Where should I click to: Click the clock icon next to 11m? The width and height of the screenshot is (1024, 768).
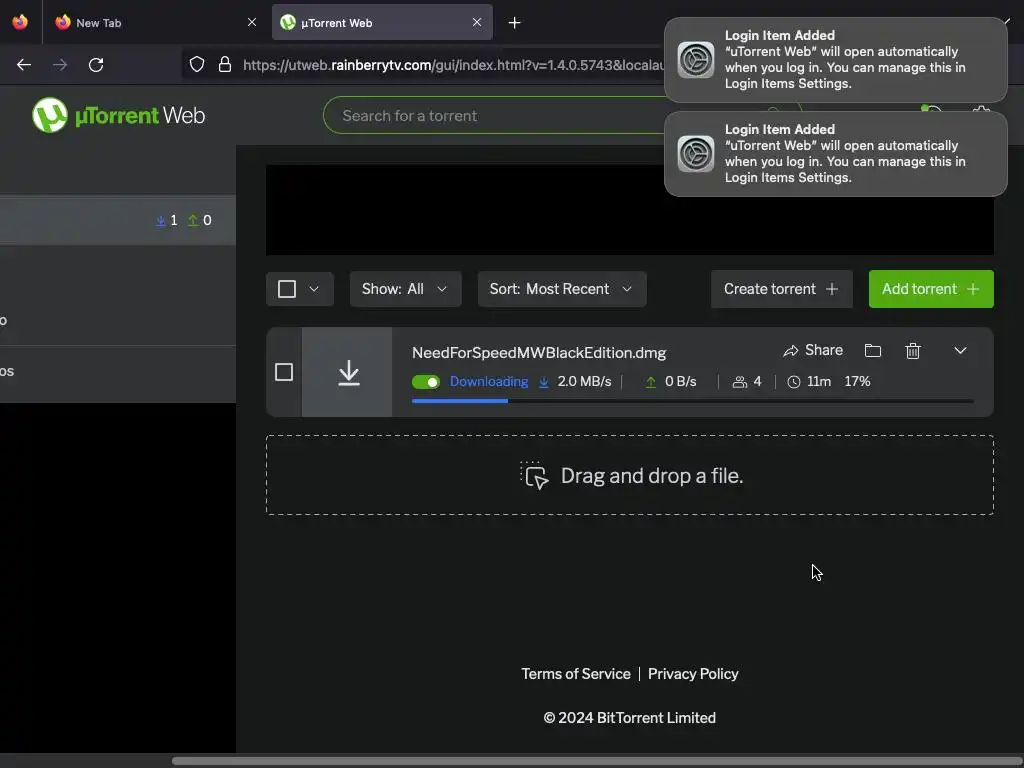tap(793, 382)
